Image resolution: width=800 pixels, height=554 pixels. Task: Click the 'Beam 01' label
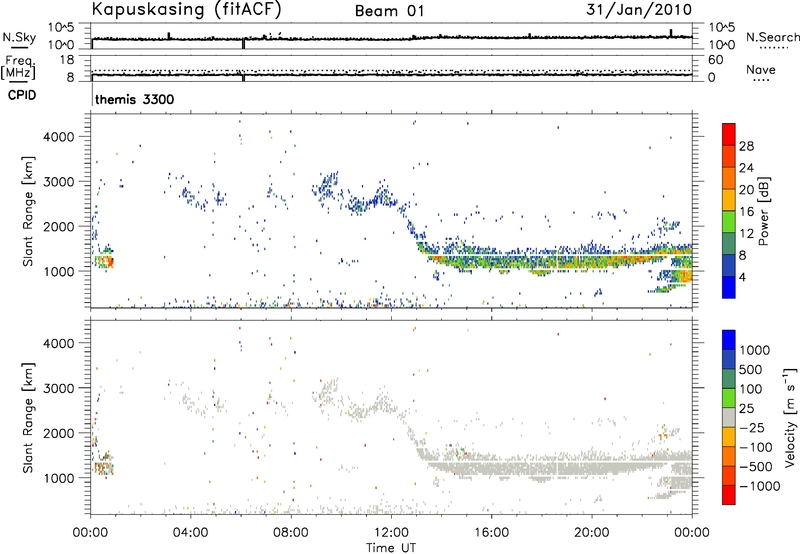pos(389,11)
